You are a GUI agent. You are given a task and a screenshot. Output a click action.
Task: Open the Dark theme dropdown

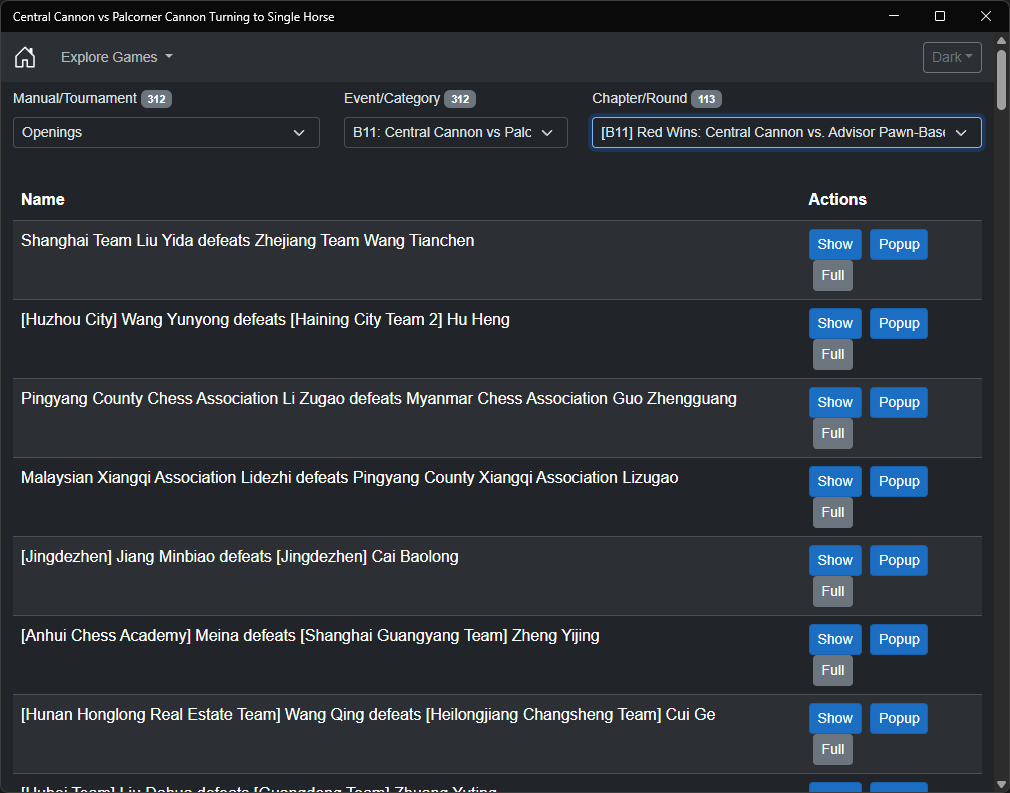pos(952,57)
